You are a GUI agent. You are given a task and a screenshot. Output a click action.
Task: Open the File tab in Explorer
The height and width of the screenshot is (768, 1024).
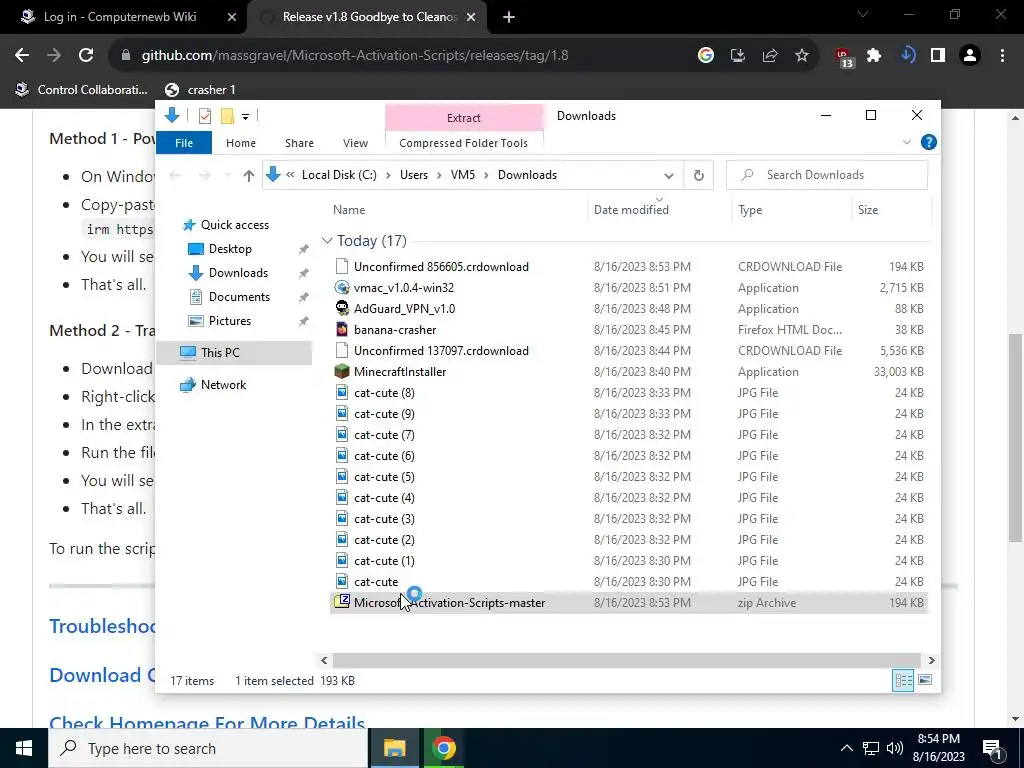(184, 142)
